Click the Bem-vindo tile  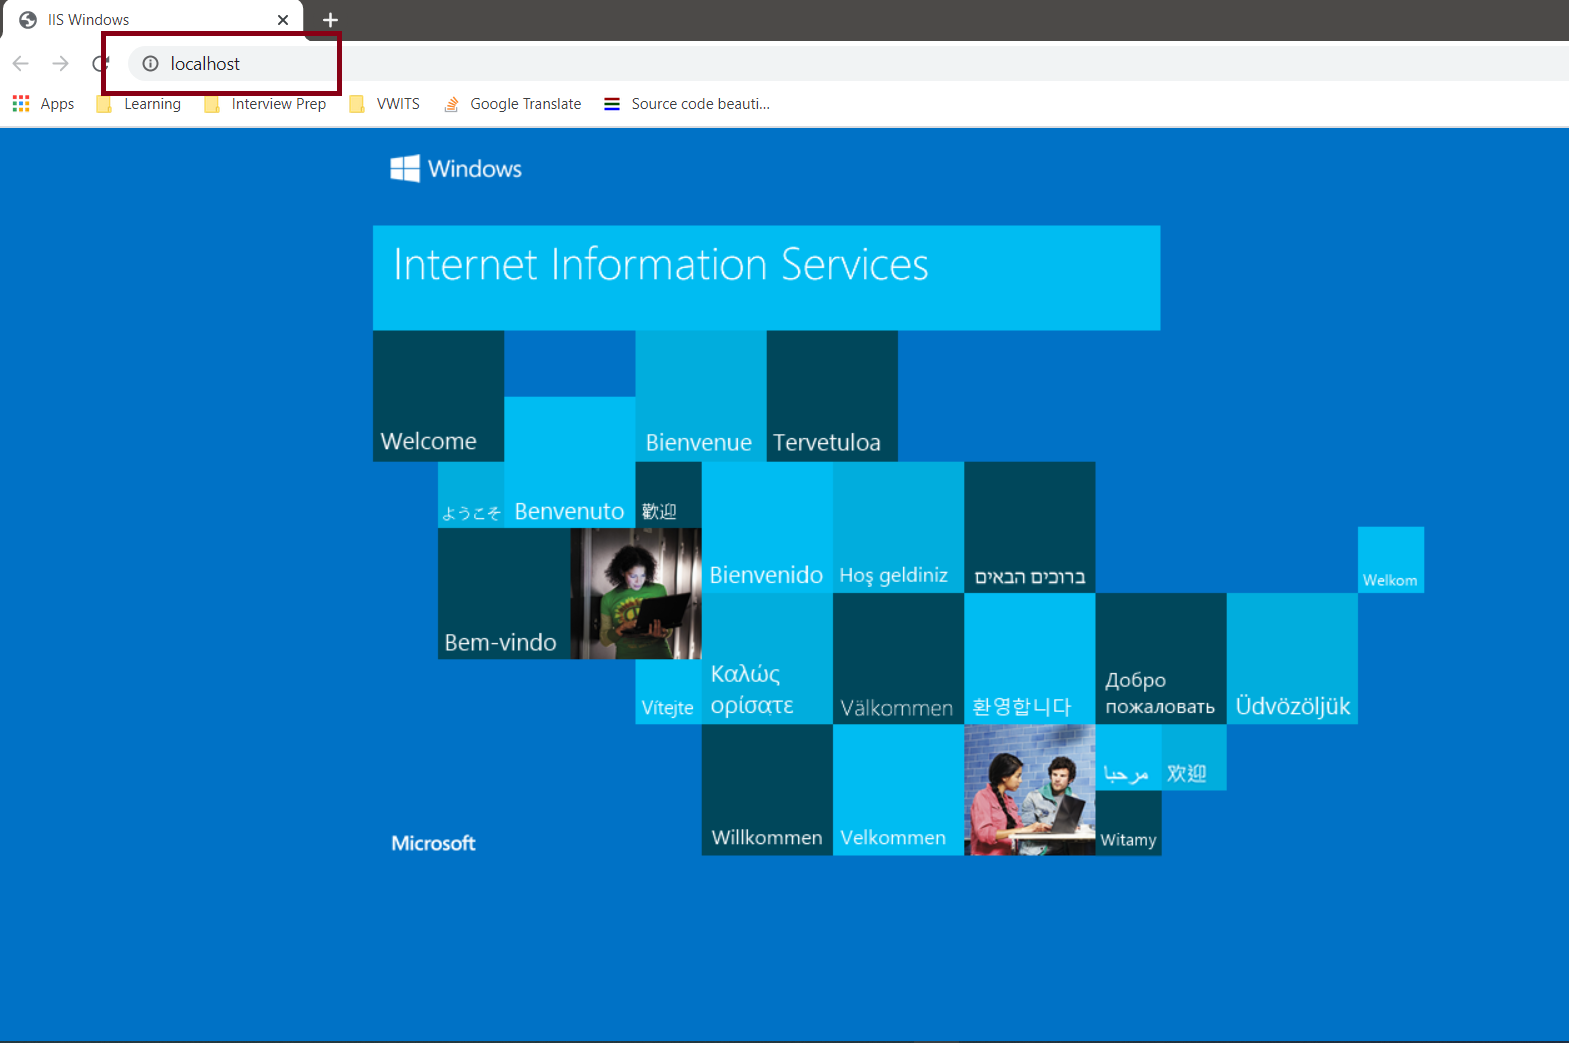(x=504, y=594)
